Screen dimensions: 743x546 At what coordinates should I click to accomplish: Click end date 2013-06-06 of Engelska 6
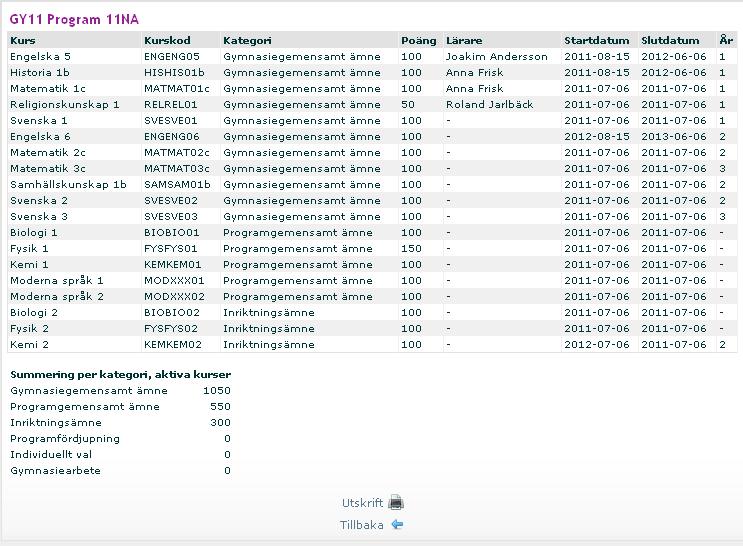674,136
